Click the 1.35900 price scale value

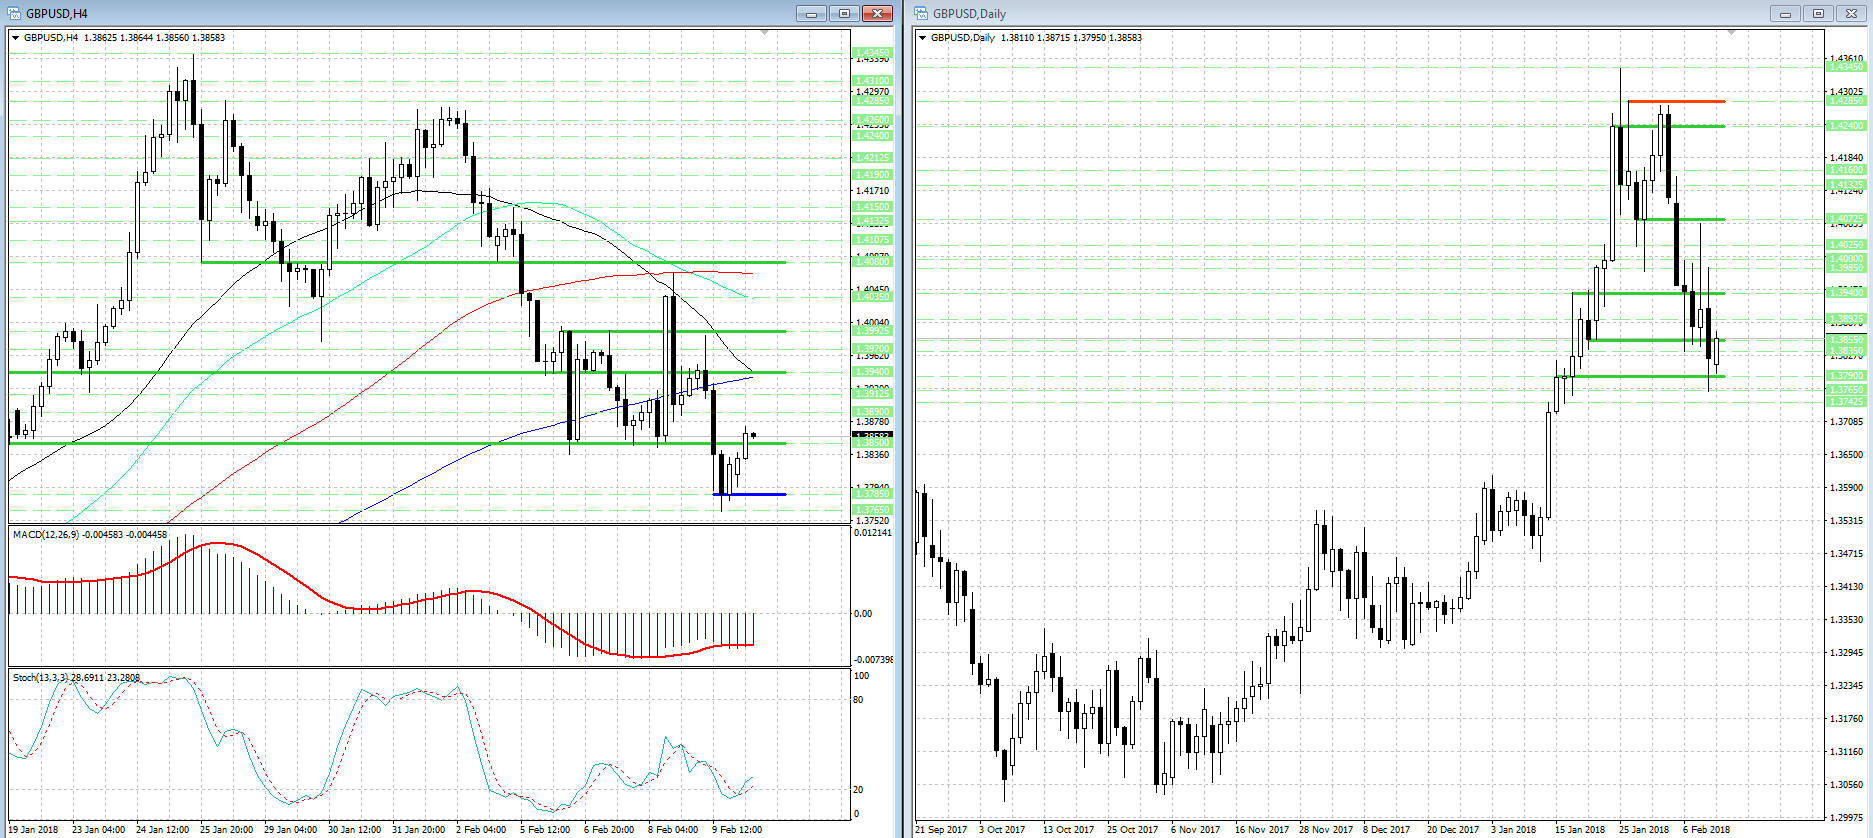1847,488
